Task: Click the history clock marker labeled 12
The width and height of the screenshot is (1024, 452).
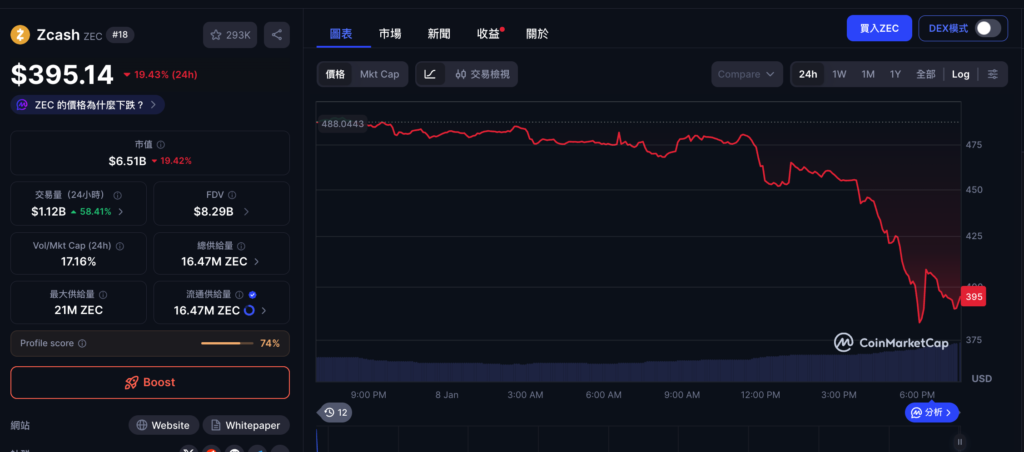Action: tap(335, 412)
